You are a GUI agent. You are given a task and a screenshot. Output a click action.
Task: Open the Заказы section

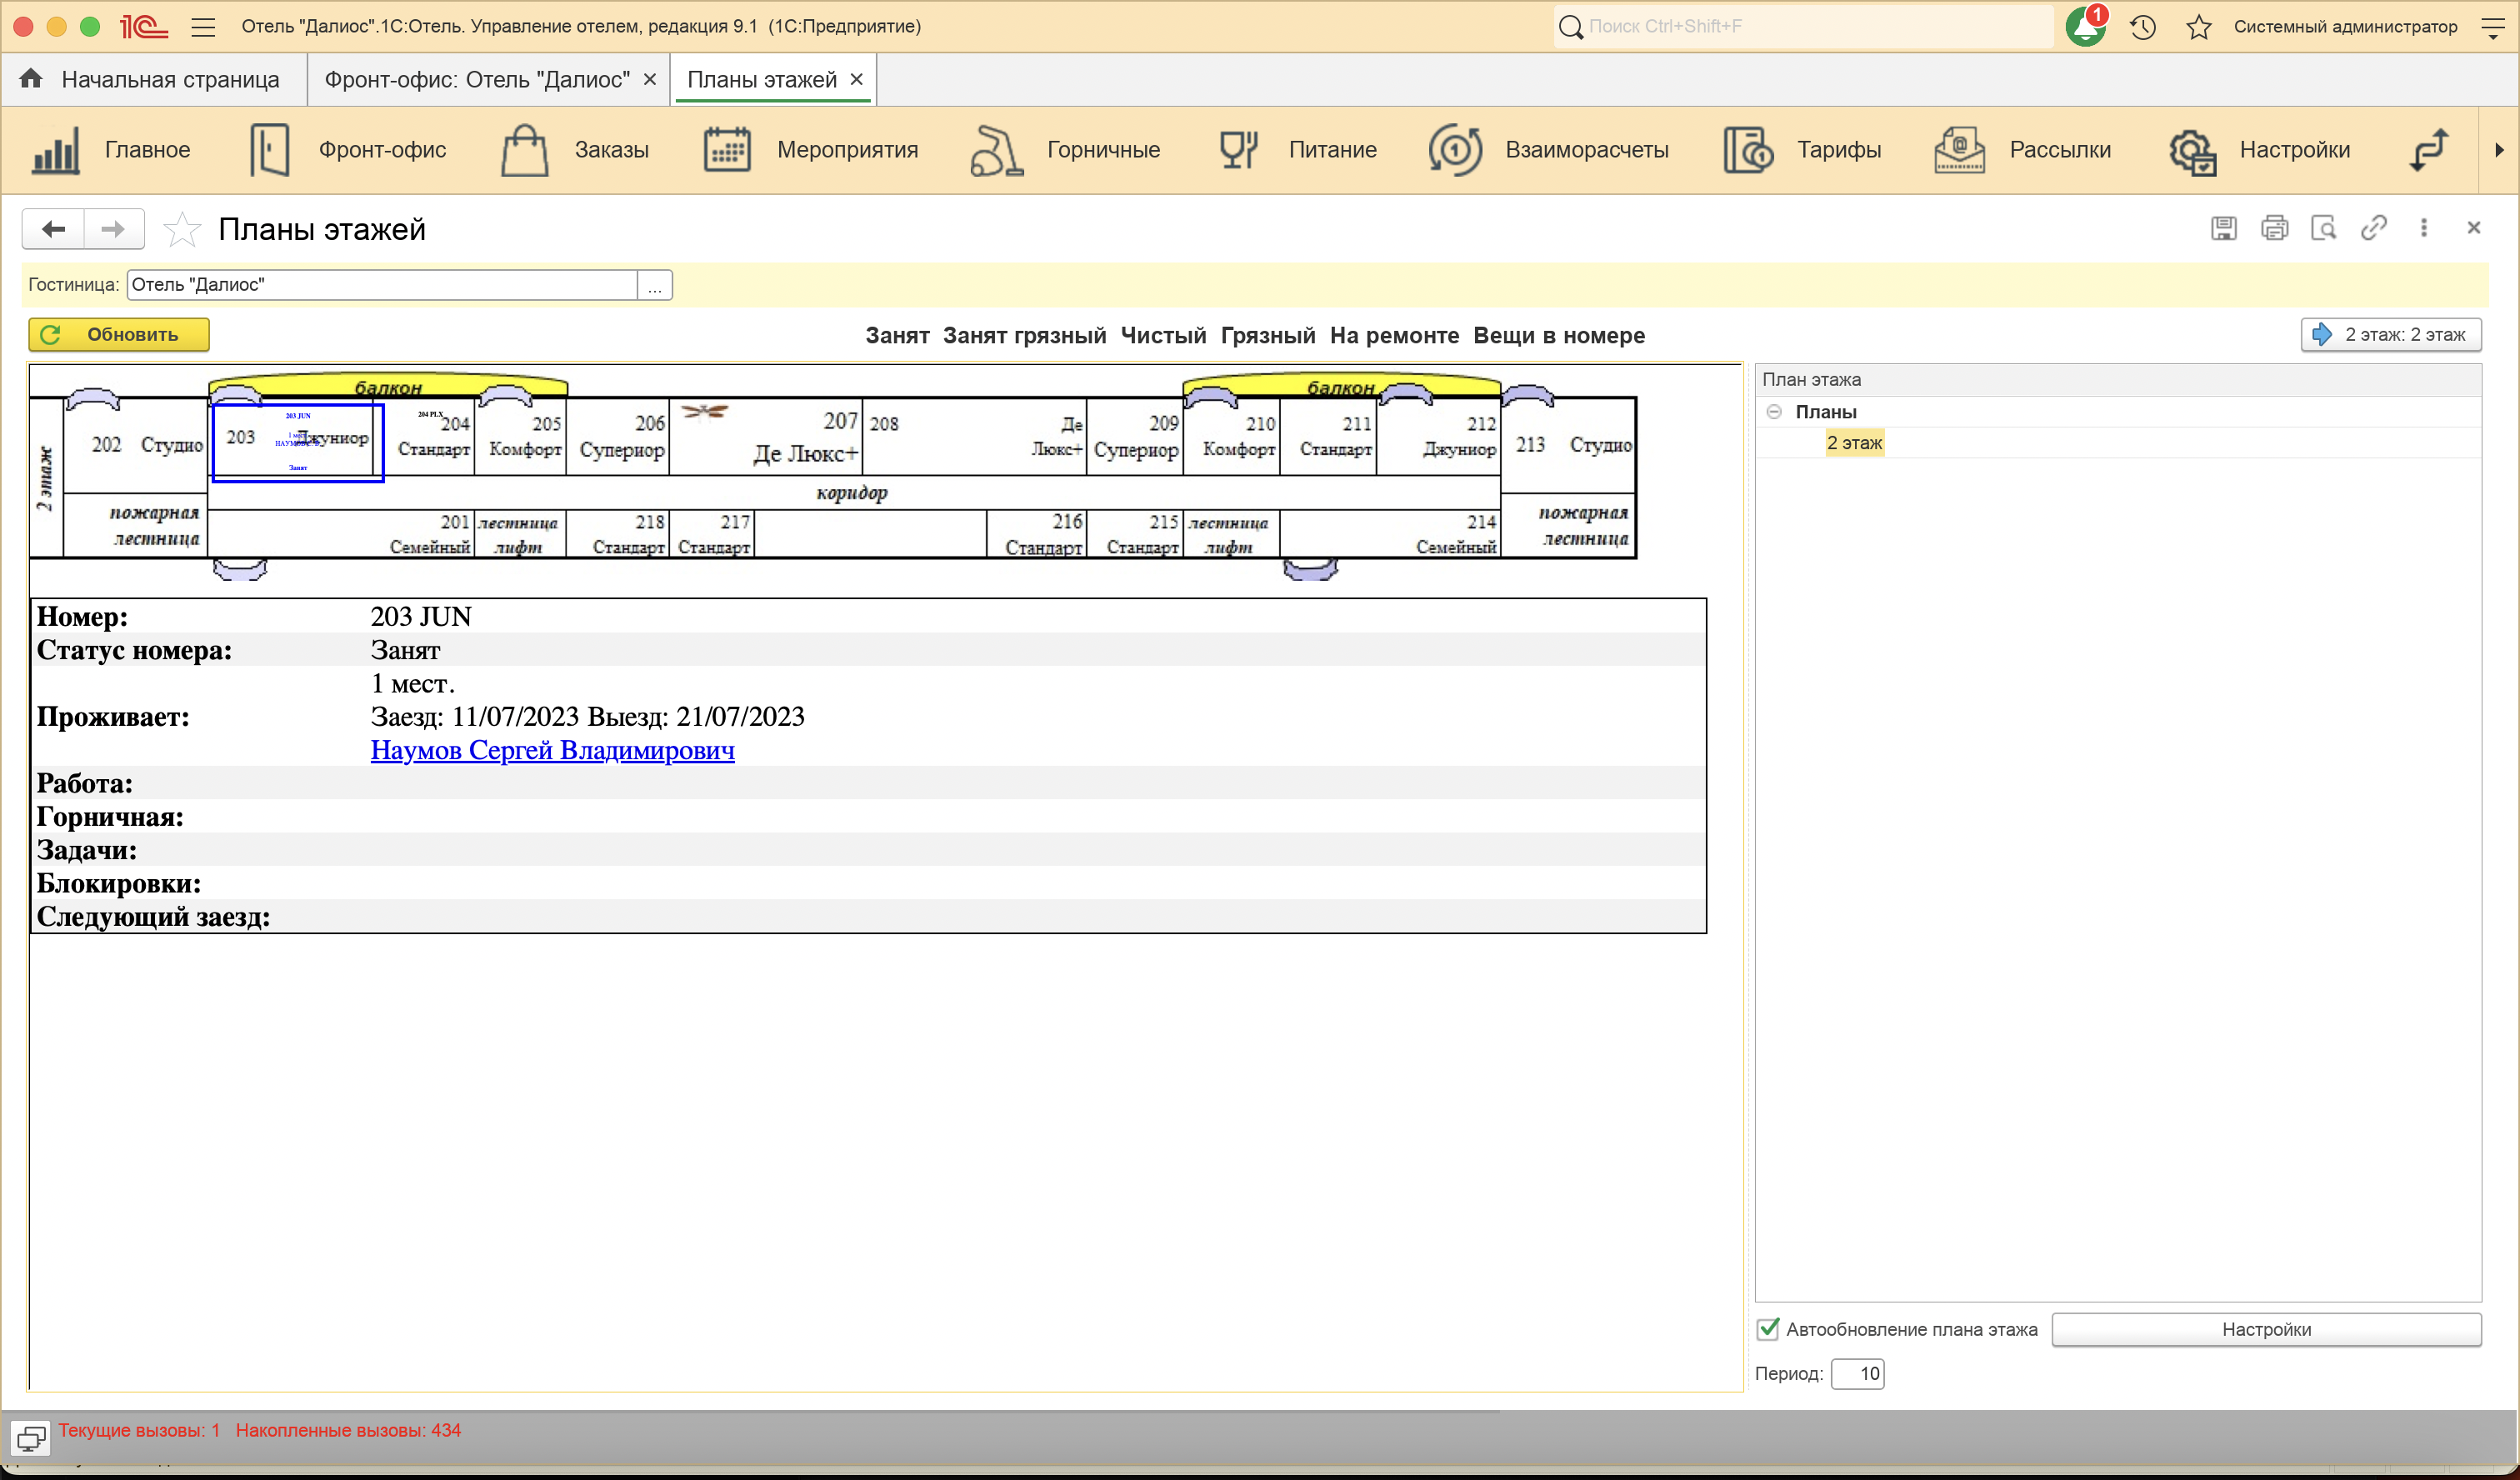point(574,150)
